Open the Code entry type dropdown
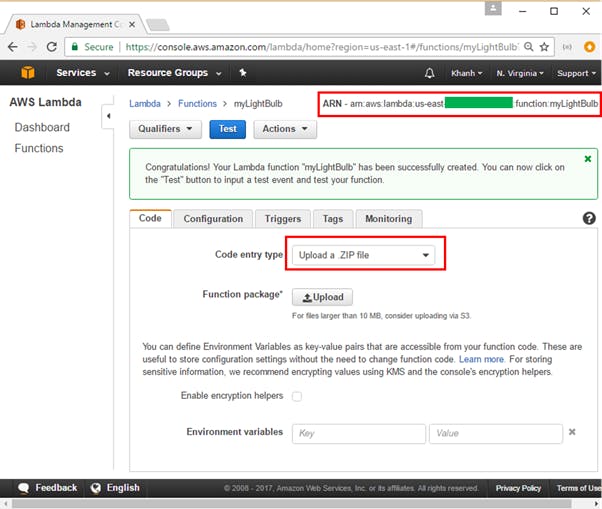The image size is (602, 509). coord(363,255)
